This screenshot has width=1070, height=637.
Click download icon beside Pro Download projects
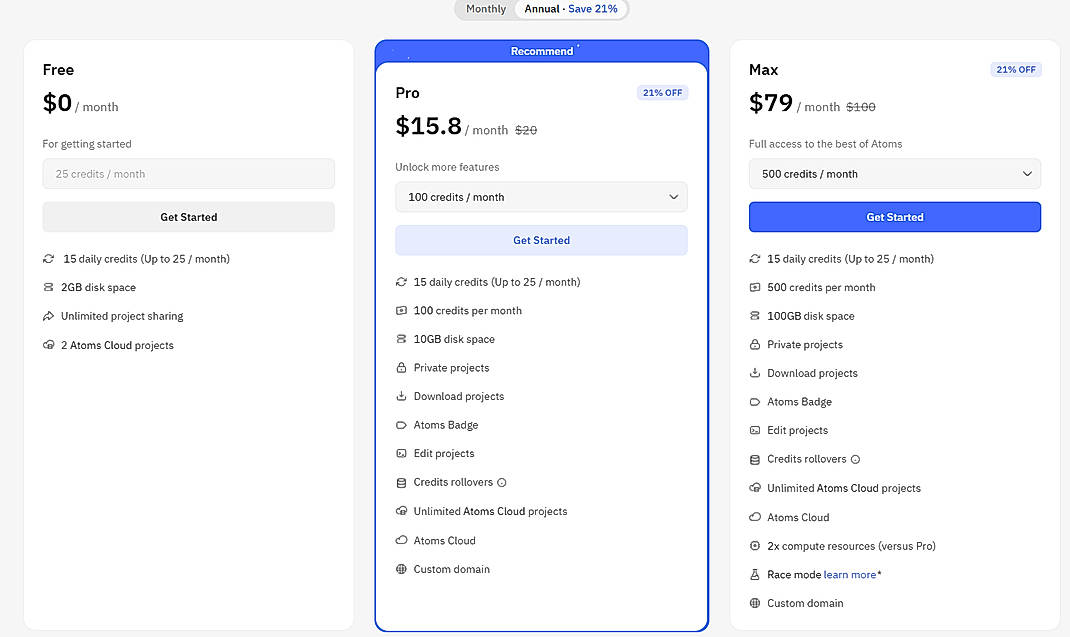pyautogui.click(x=401, y=396)
